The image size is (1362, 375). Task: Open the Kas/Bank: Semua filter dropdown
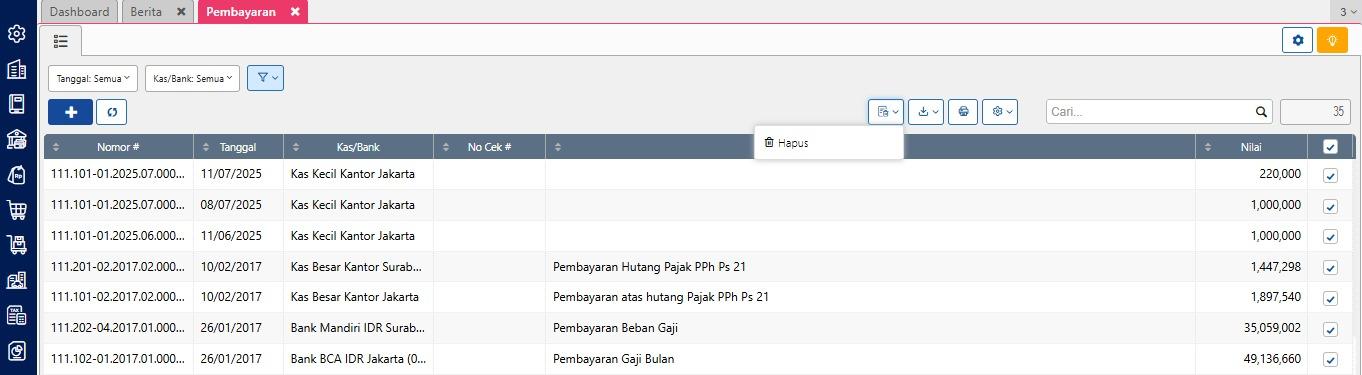point(192,78)
